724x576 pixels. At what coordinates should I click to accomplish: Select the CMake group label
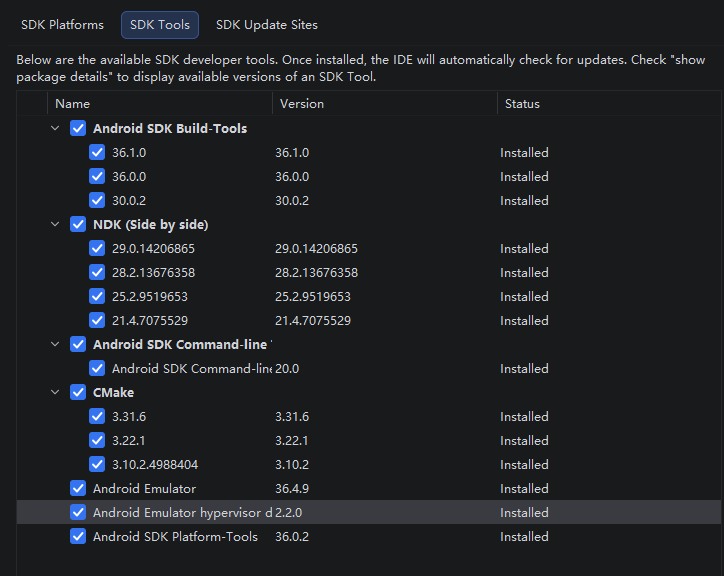coord(114,393)
